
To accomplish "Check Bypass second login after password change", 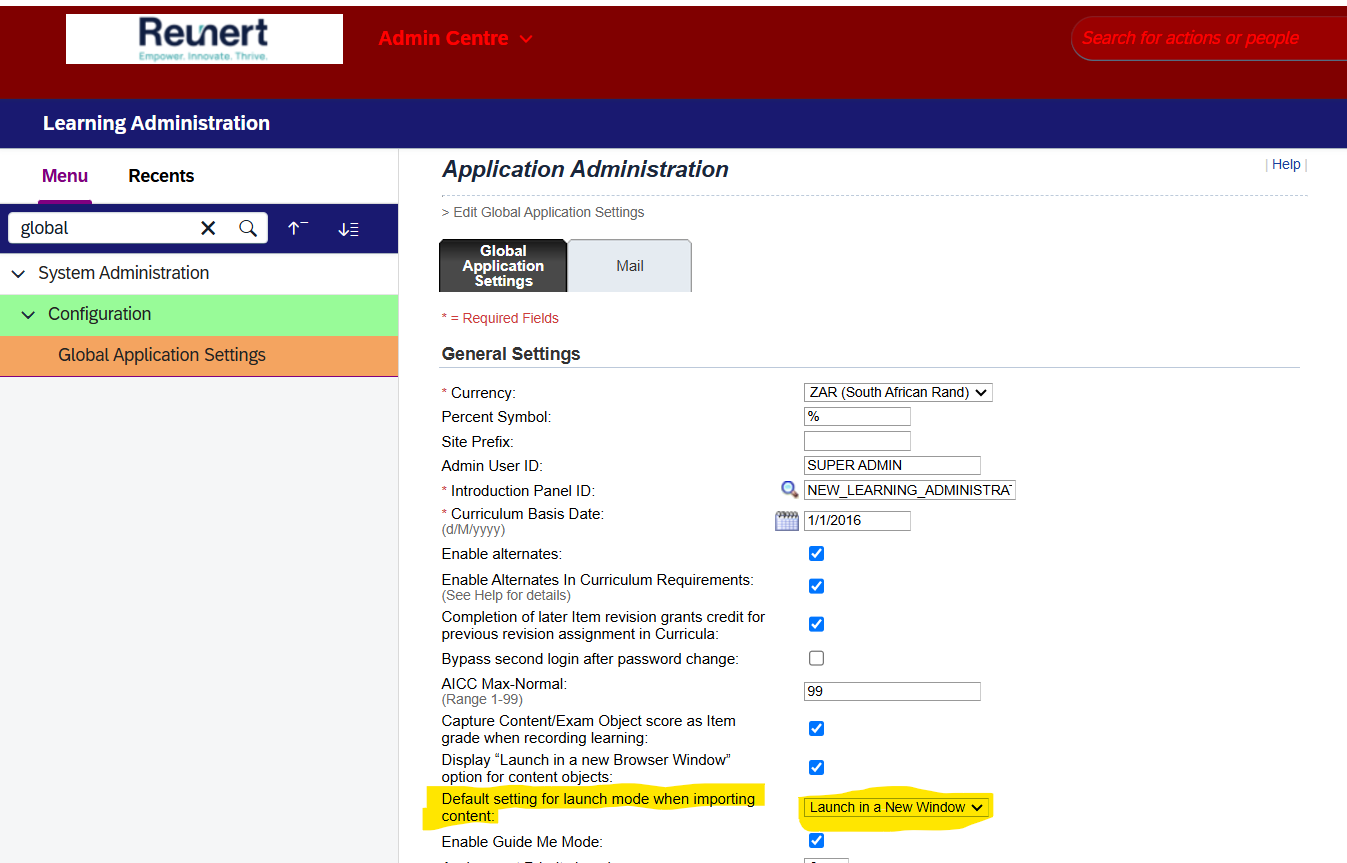I will pos(816,658).
